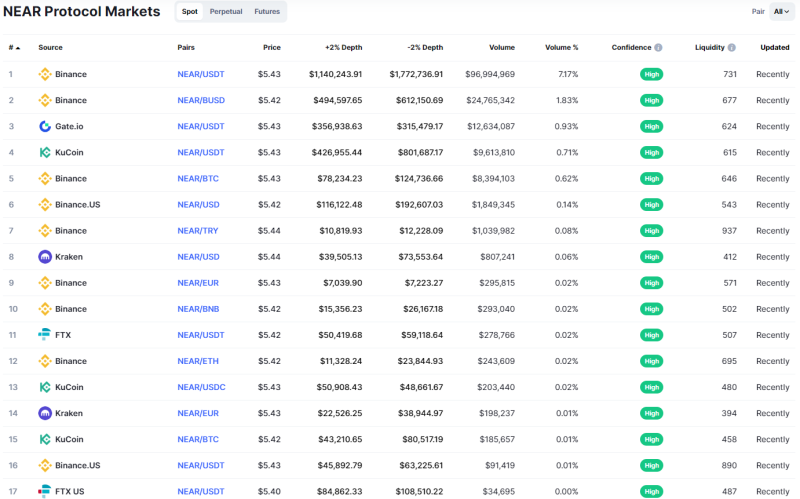
Task: Click the Liquidity info icon
Action: coord(732,47)
